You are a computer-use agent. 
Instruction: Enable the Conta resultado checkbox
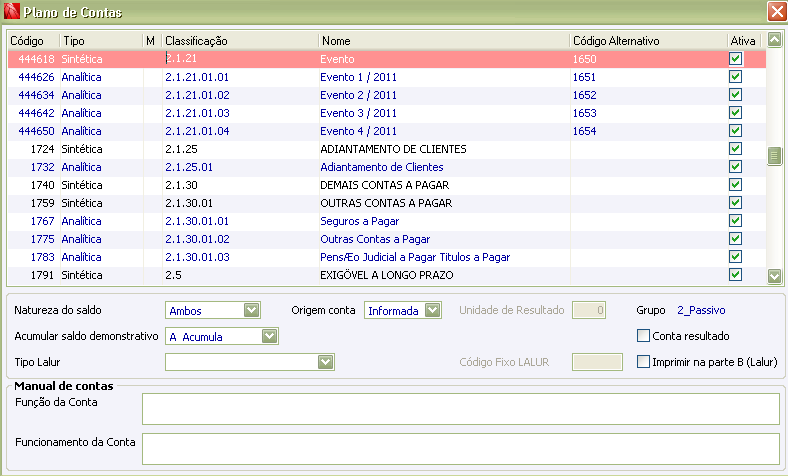[643, 336]
